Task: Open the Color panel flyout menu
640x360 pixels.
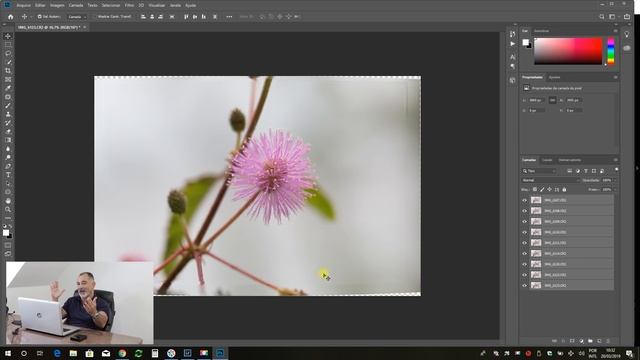Action: click(x=616, y=31)
